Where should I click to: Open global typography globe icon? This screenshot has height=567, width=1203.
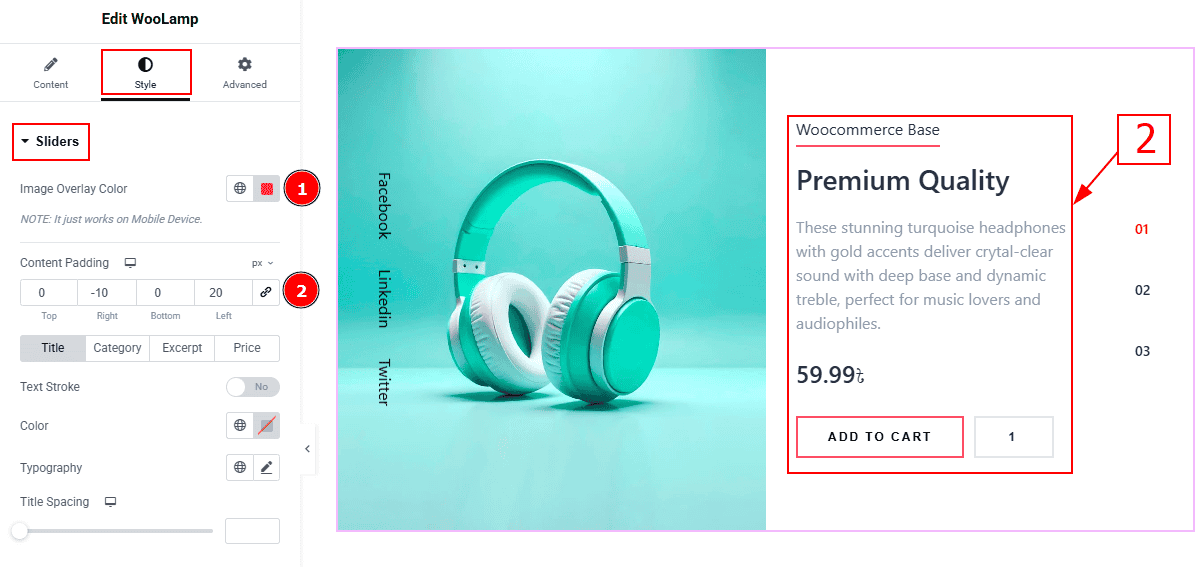[240, 467]
